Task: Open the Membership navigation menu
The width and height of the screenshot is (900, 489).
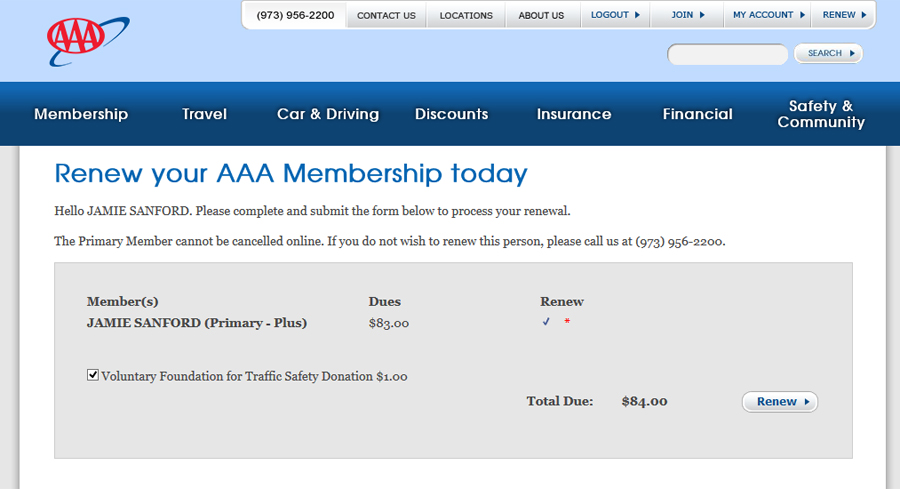Action: (x=81, y=114)
